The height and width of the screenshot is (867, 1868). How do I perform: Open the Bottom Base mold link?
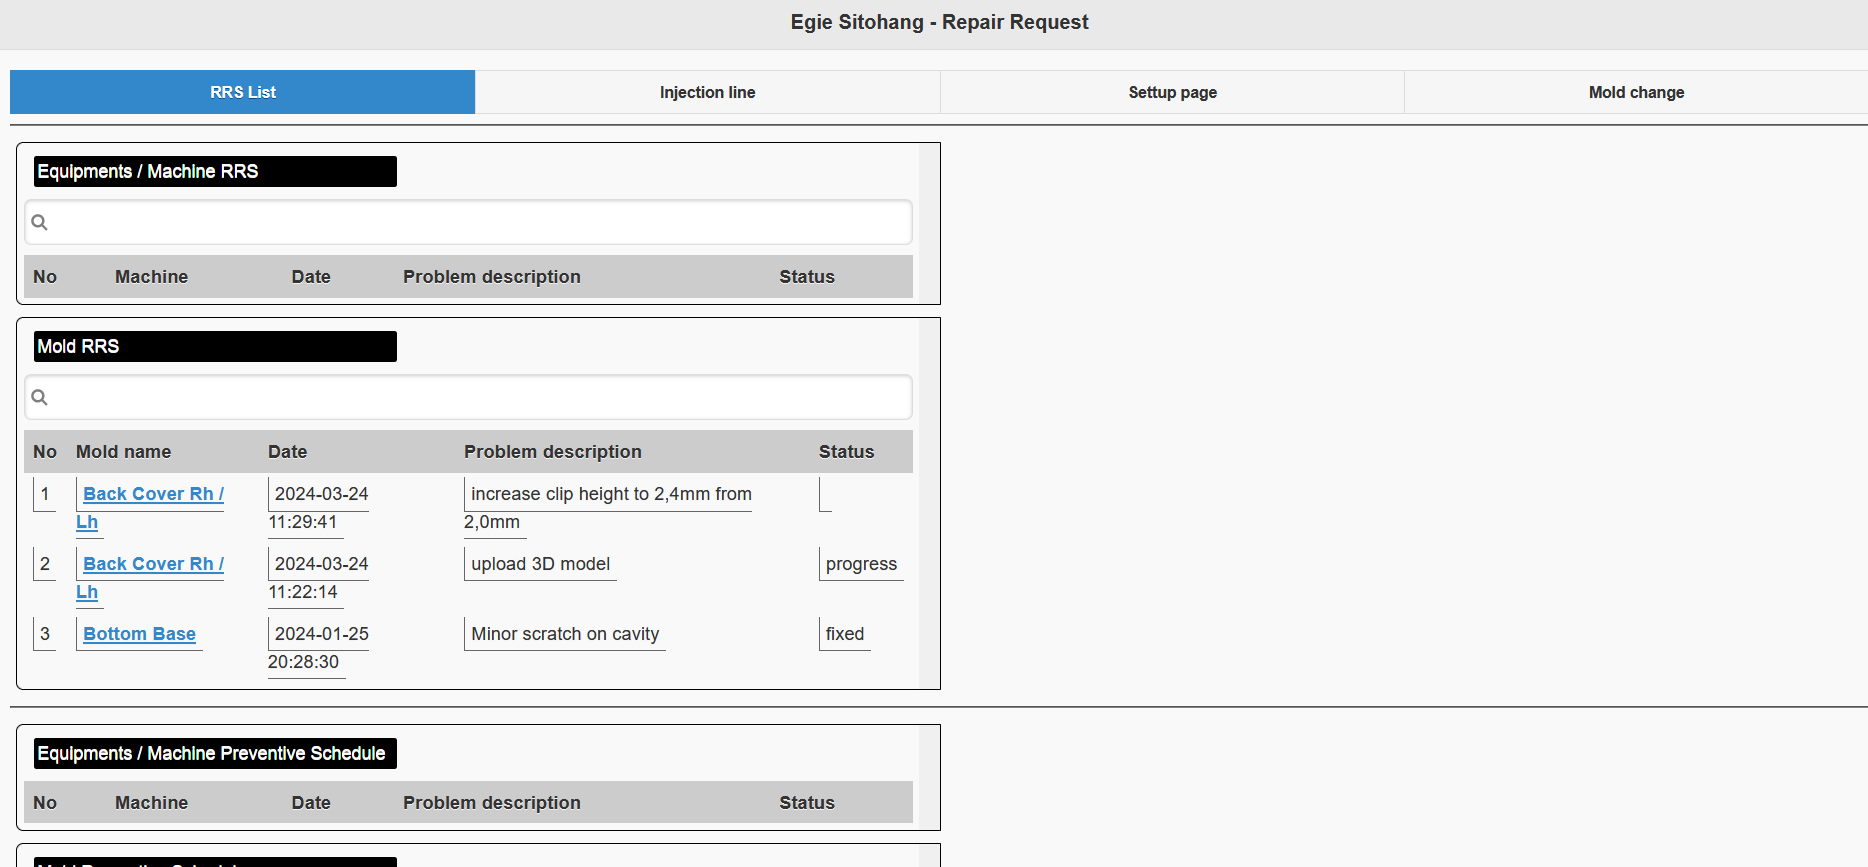pos(139,634)
